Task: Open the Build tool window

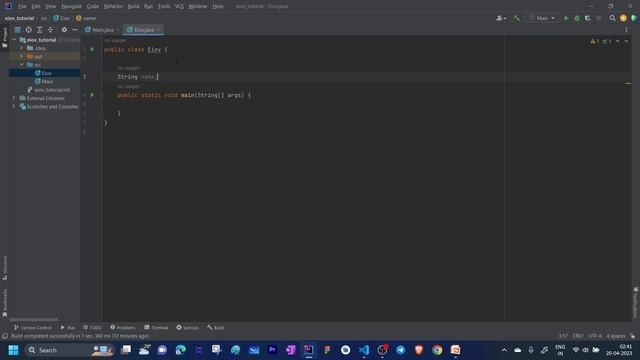Action: [216, 327]
